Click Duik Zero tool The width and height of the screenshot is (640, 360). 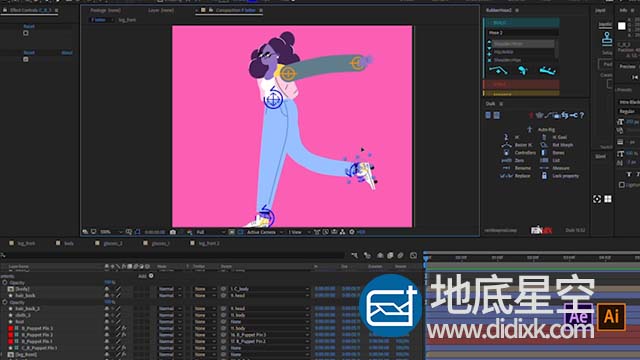pyautogui.click(x=513, y=160)
